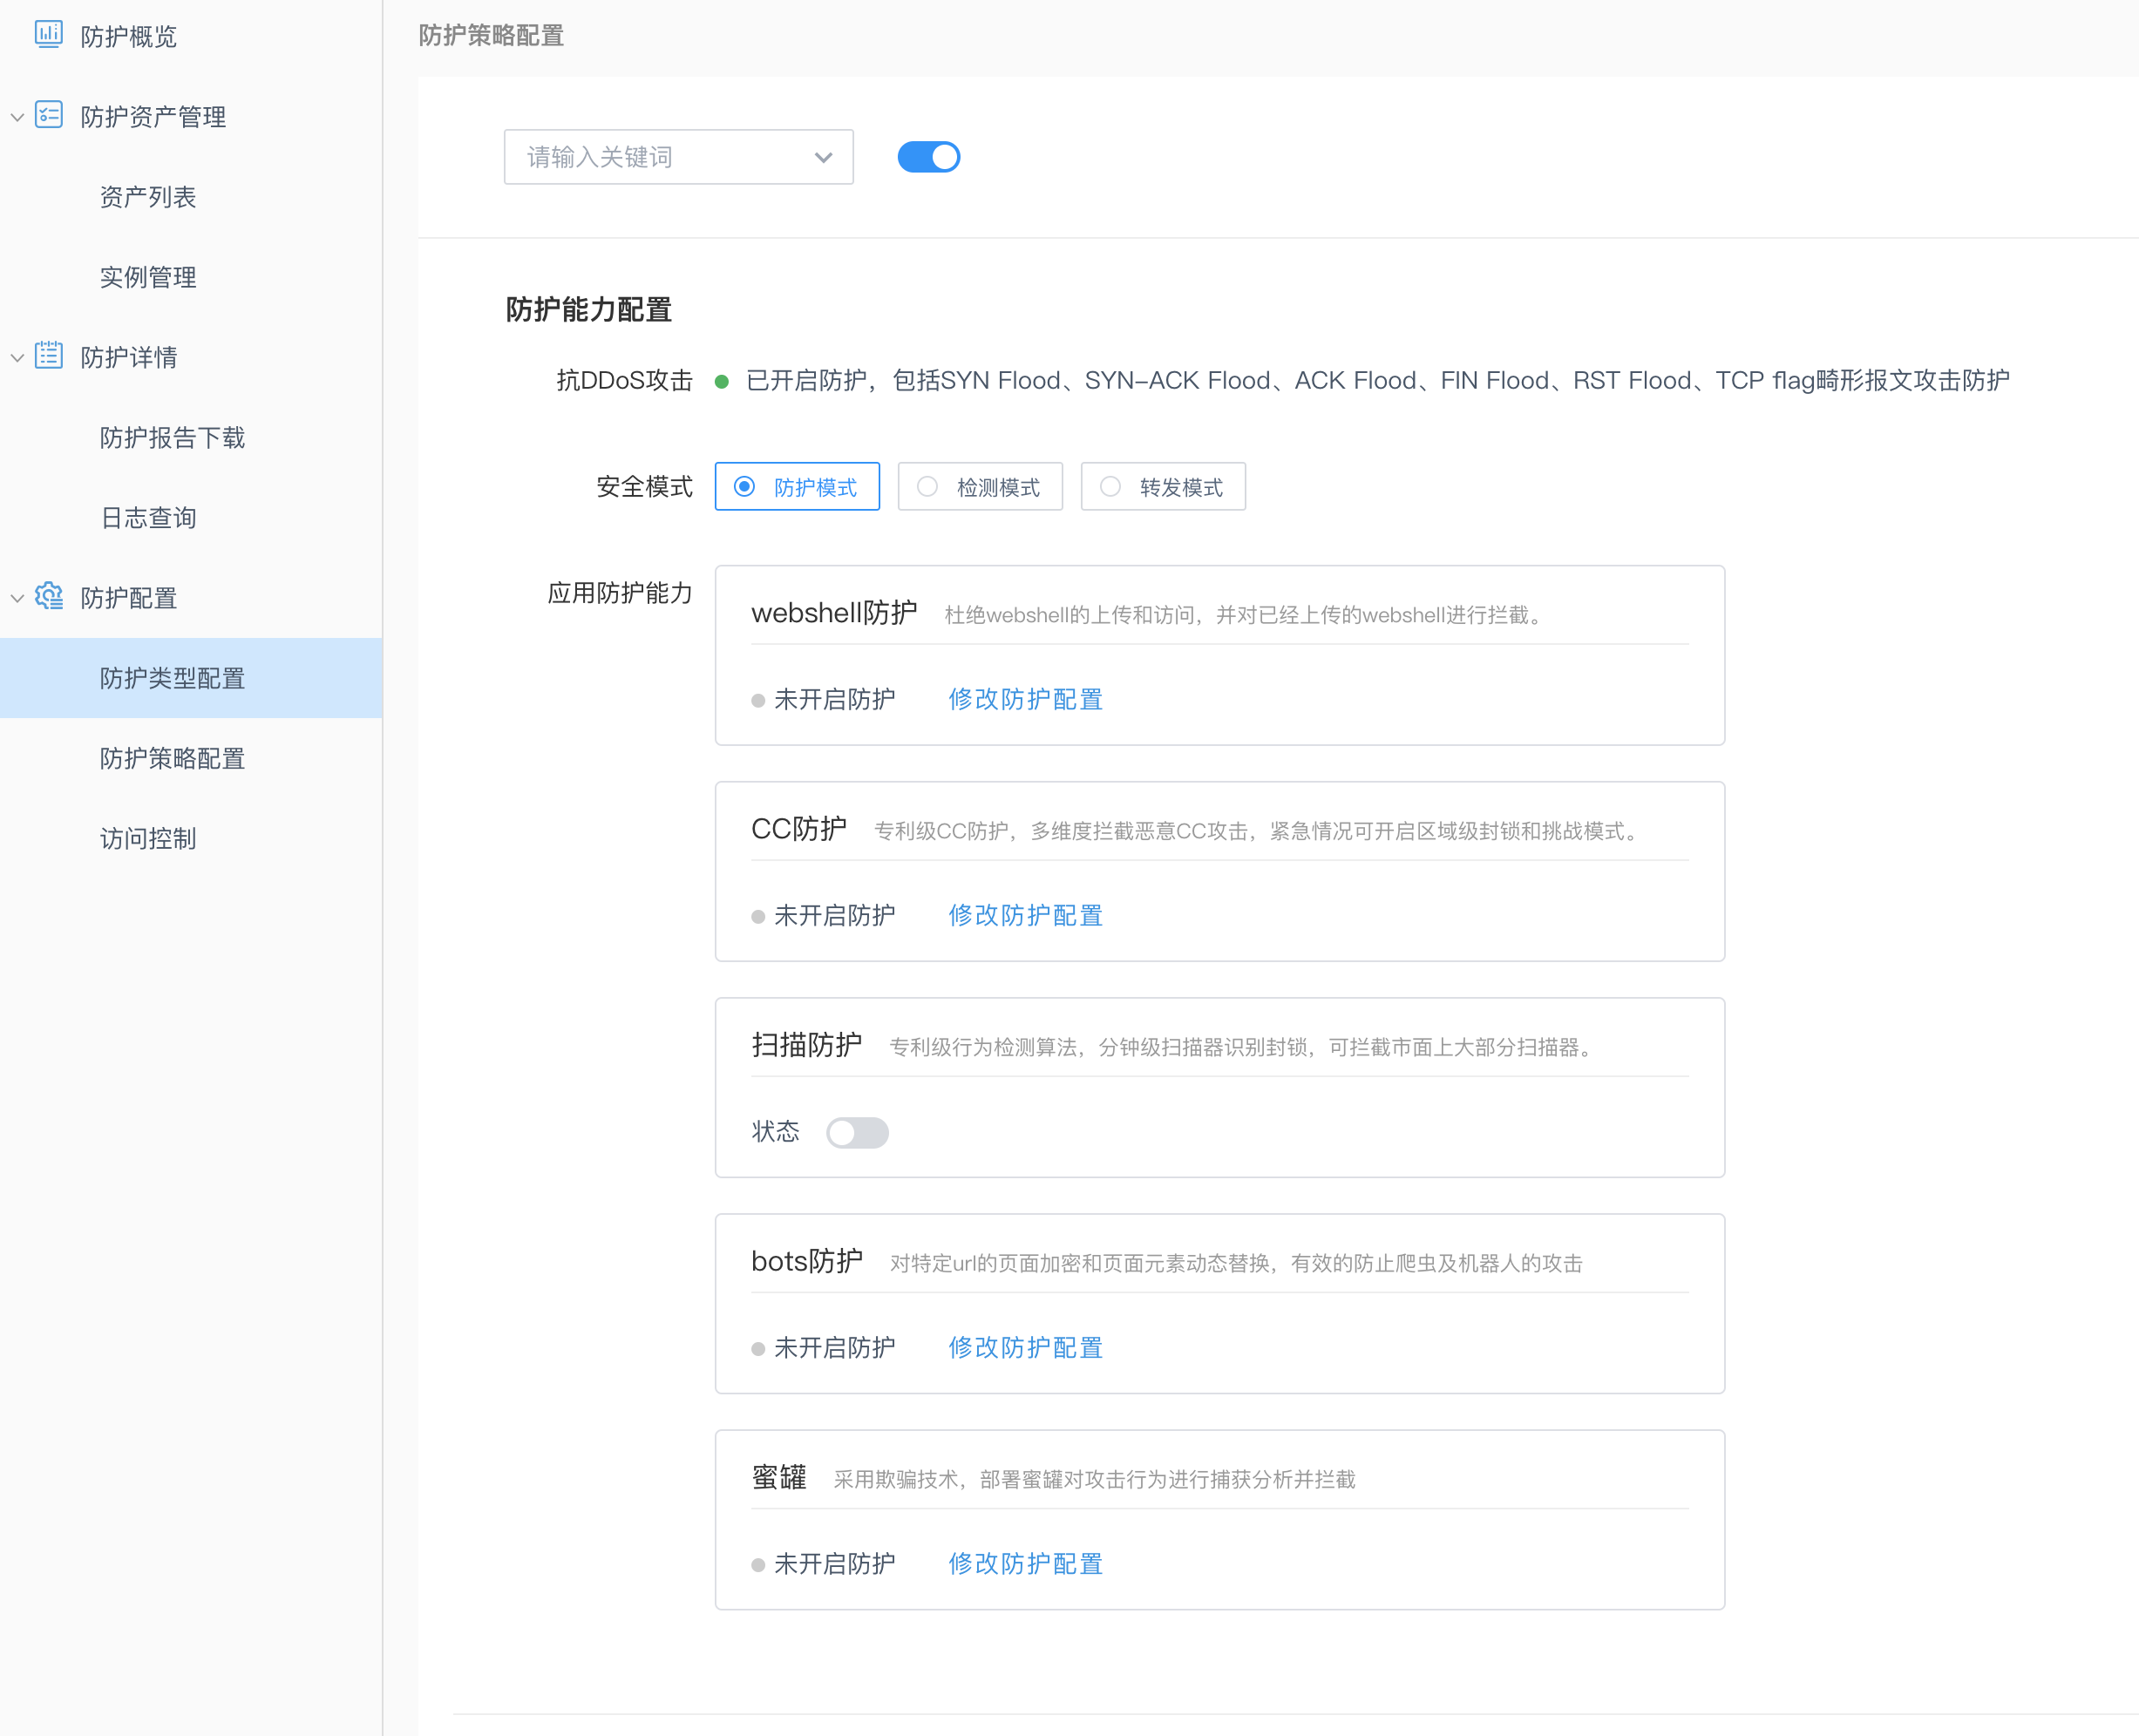Click the 防护配置 gear icon

(48, 596)
